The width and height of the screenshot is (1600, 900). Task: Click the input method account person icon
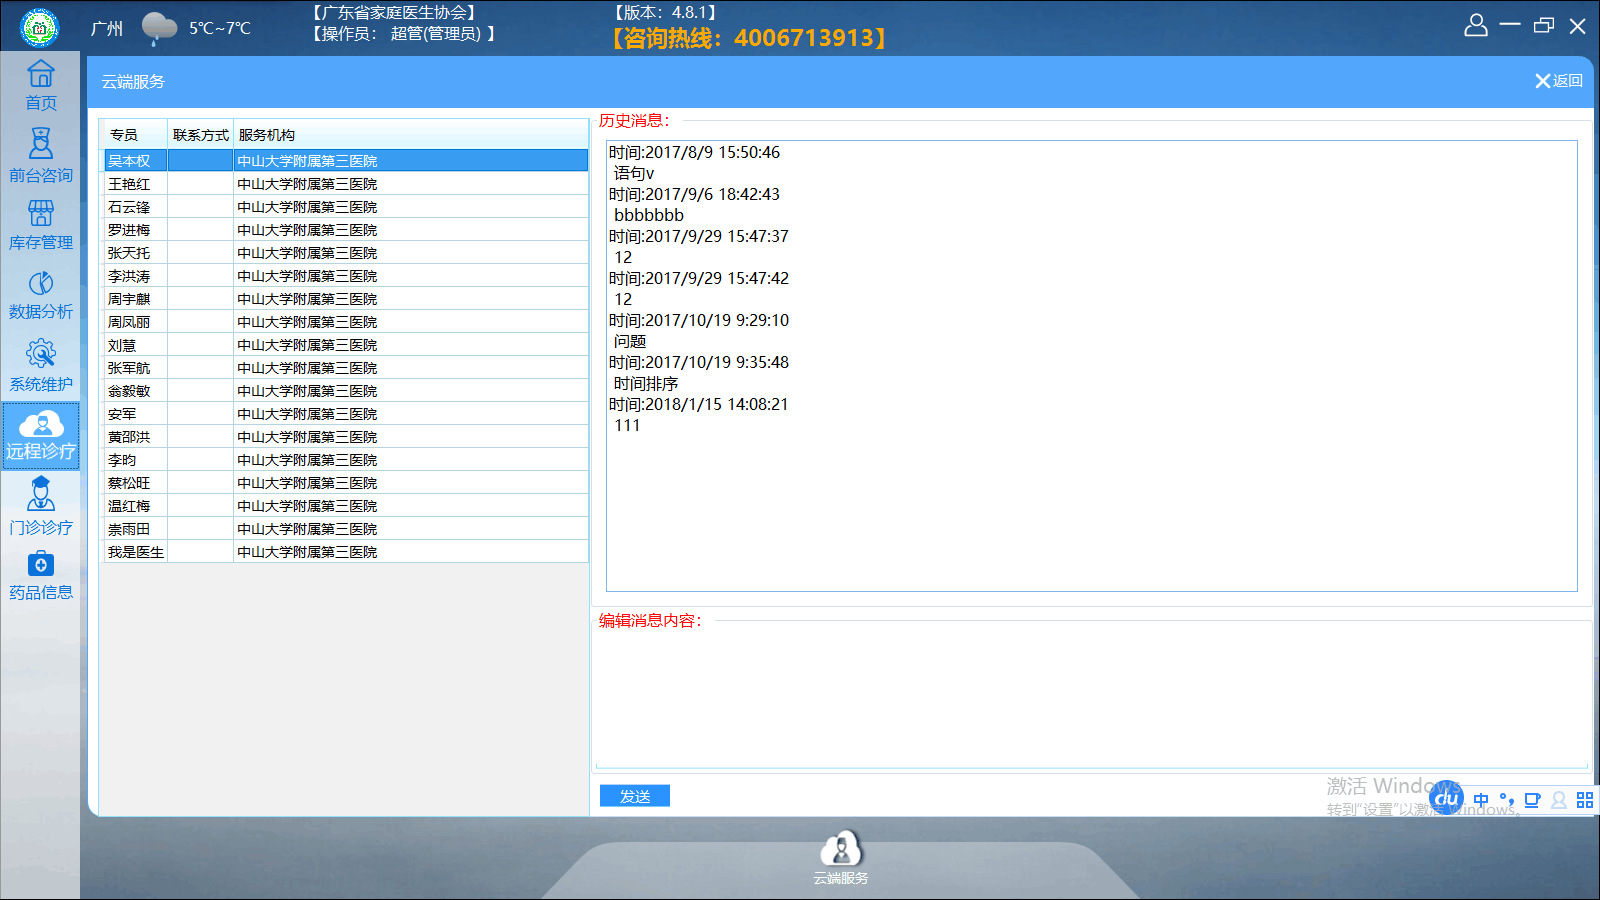(x=1559, y=800)
